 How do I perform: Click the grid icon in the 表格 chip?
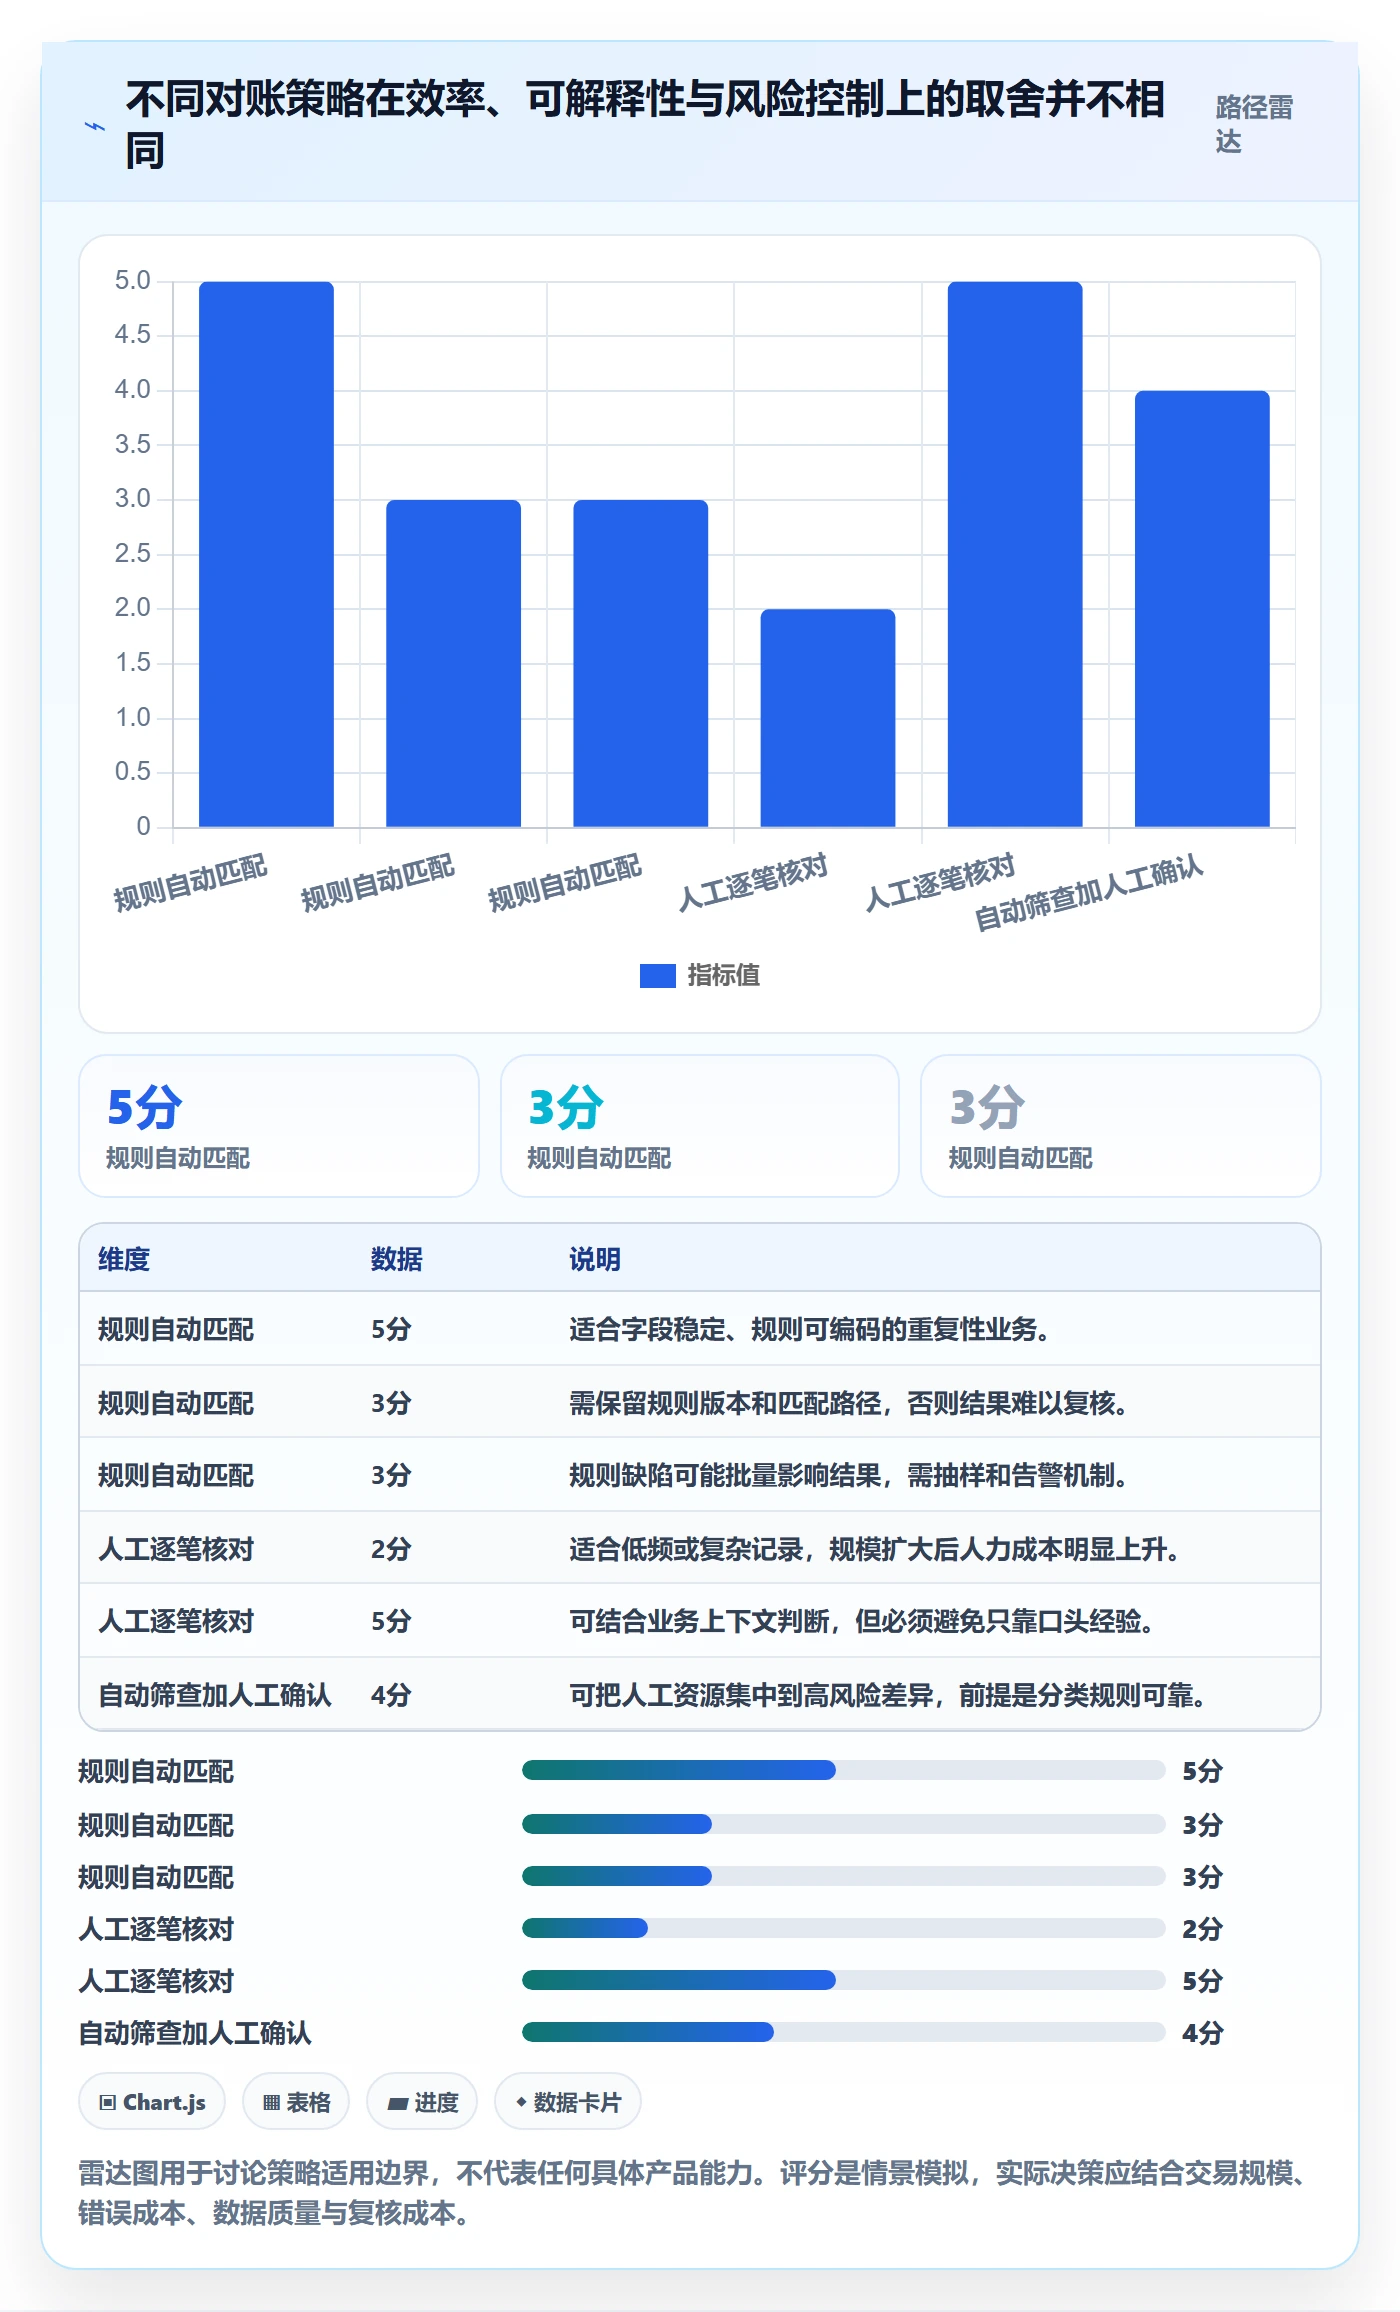pyautogui.click(x=271, y=2102)
